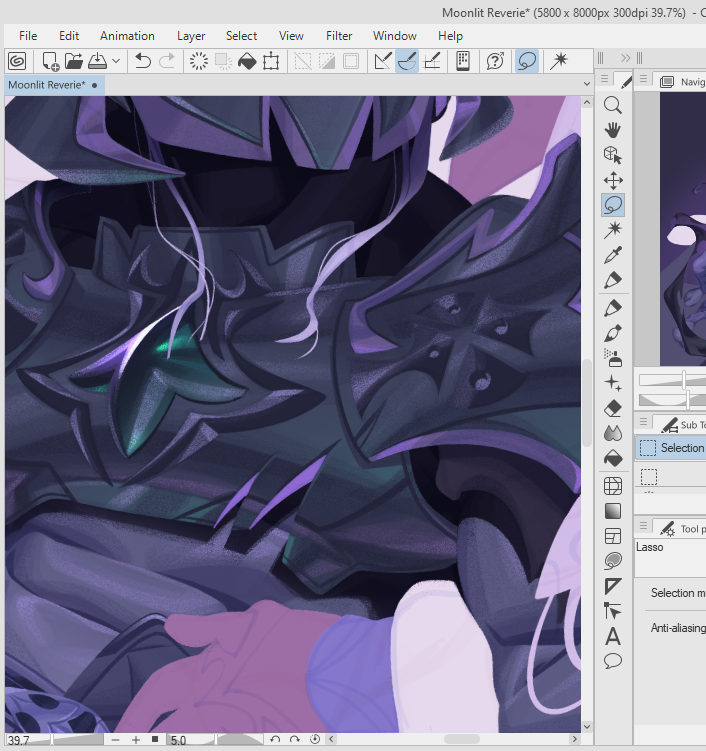Open the Edit menu
The width and height of the screenshot is (706, 751).
(69, 36)
